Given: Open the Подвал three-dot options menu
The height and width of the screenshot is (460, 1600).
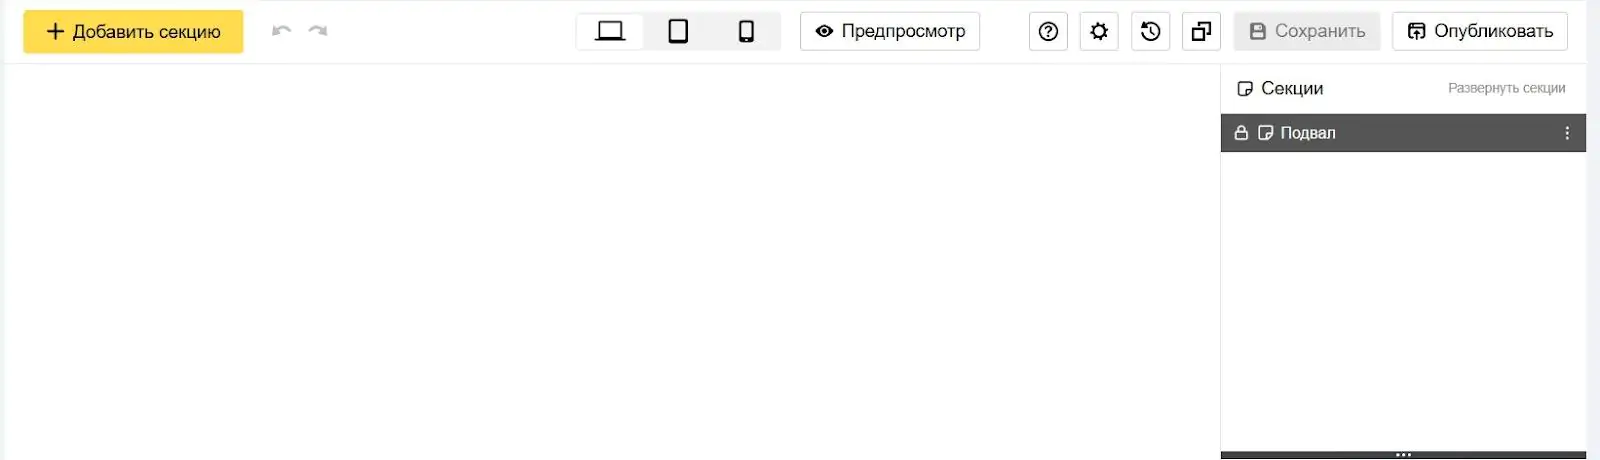Looking at the screenshot, I should point(1567,133).
